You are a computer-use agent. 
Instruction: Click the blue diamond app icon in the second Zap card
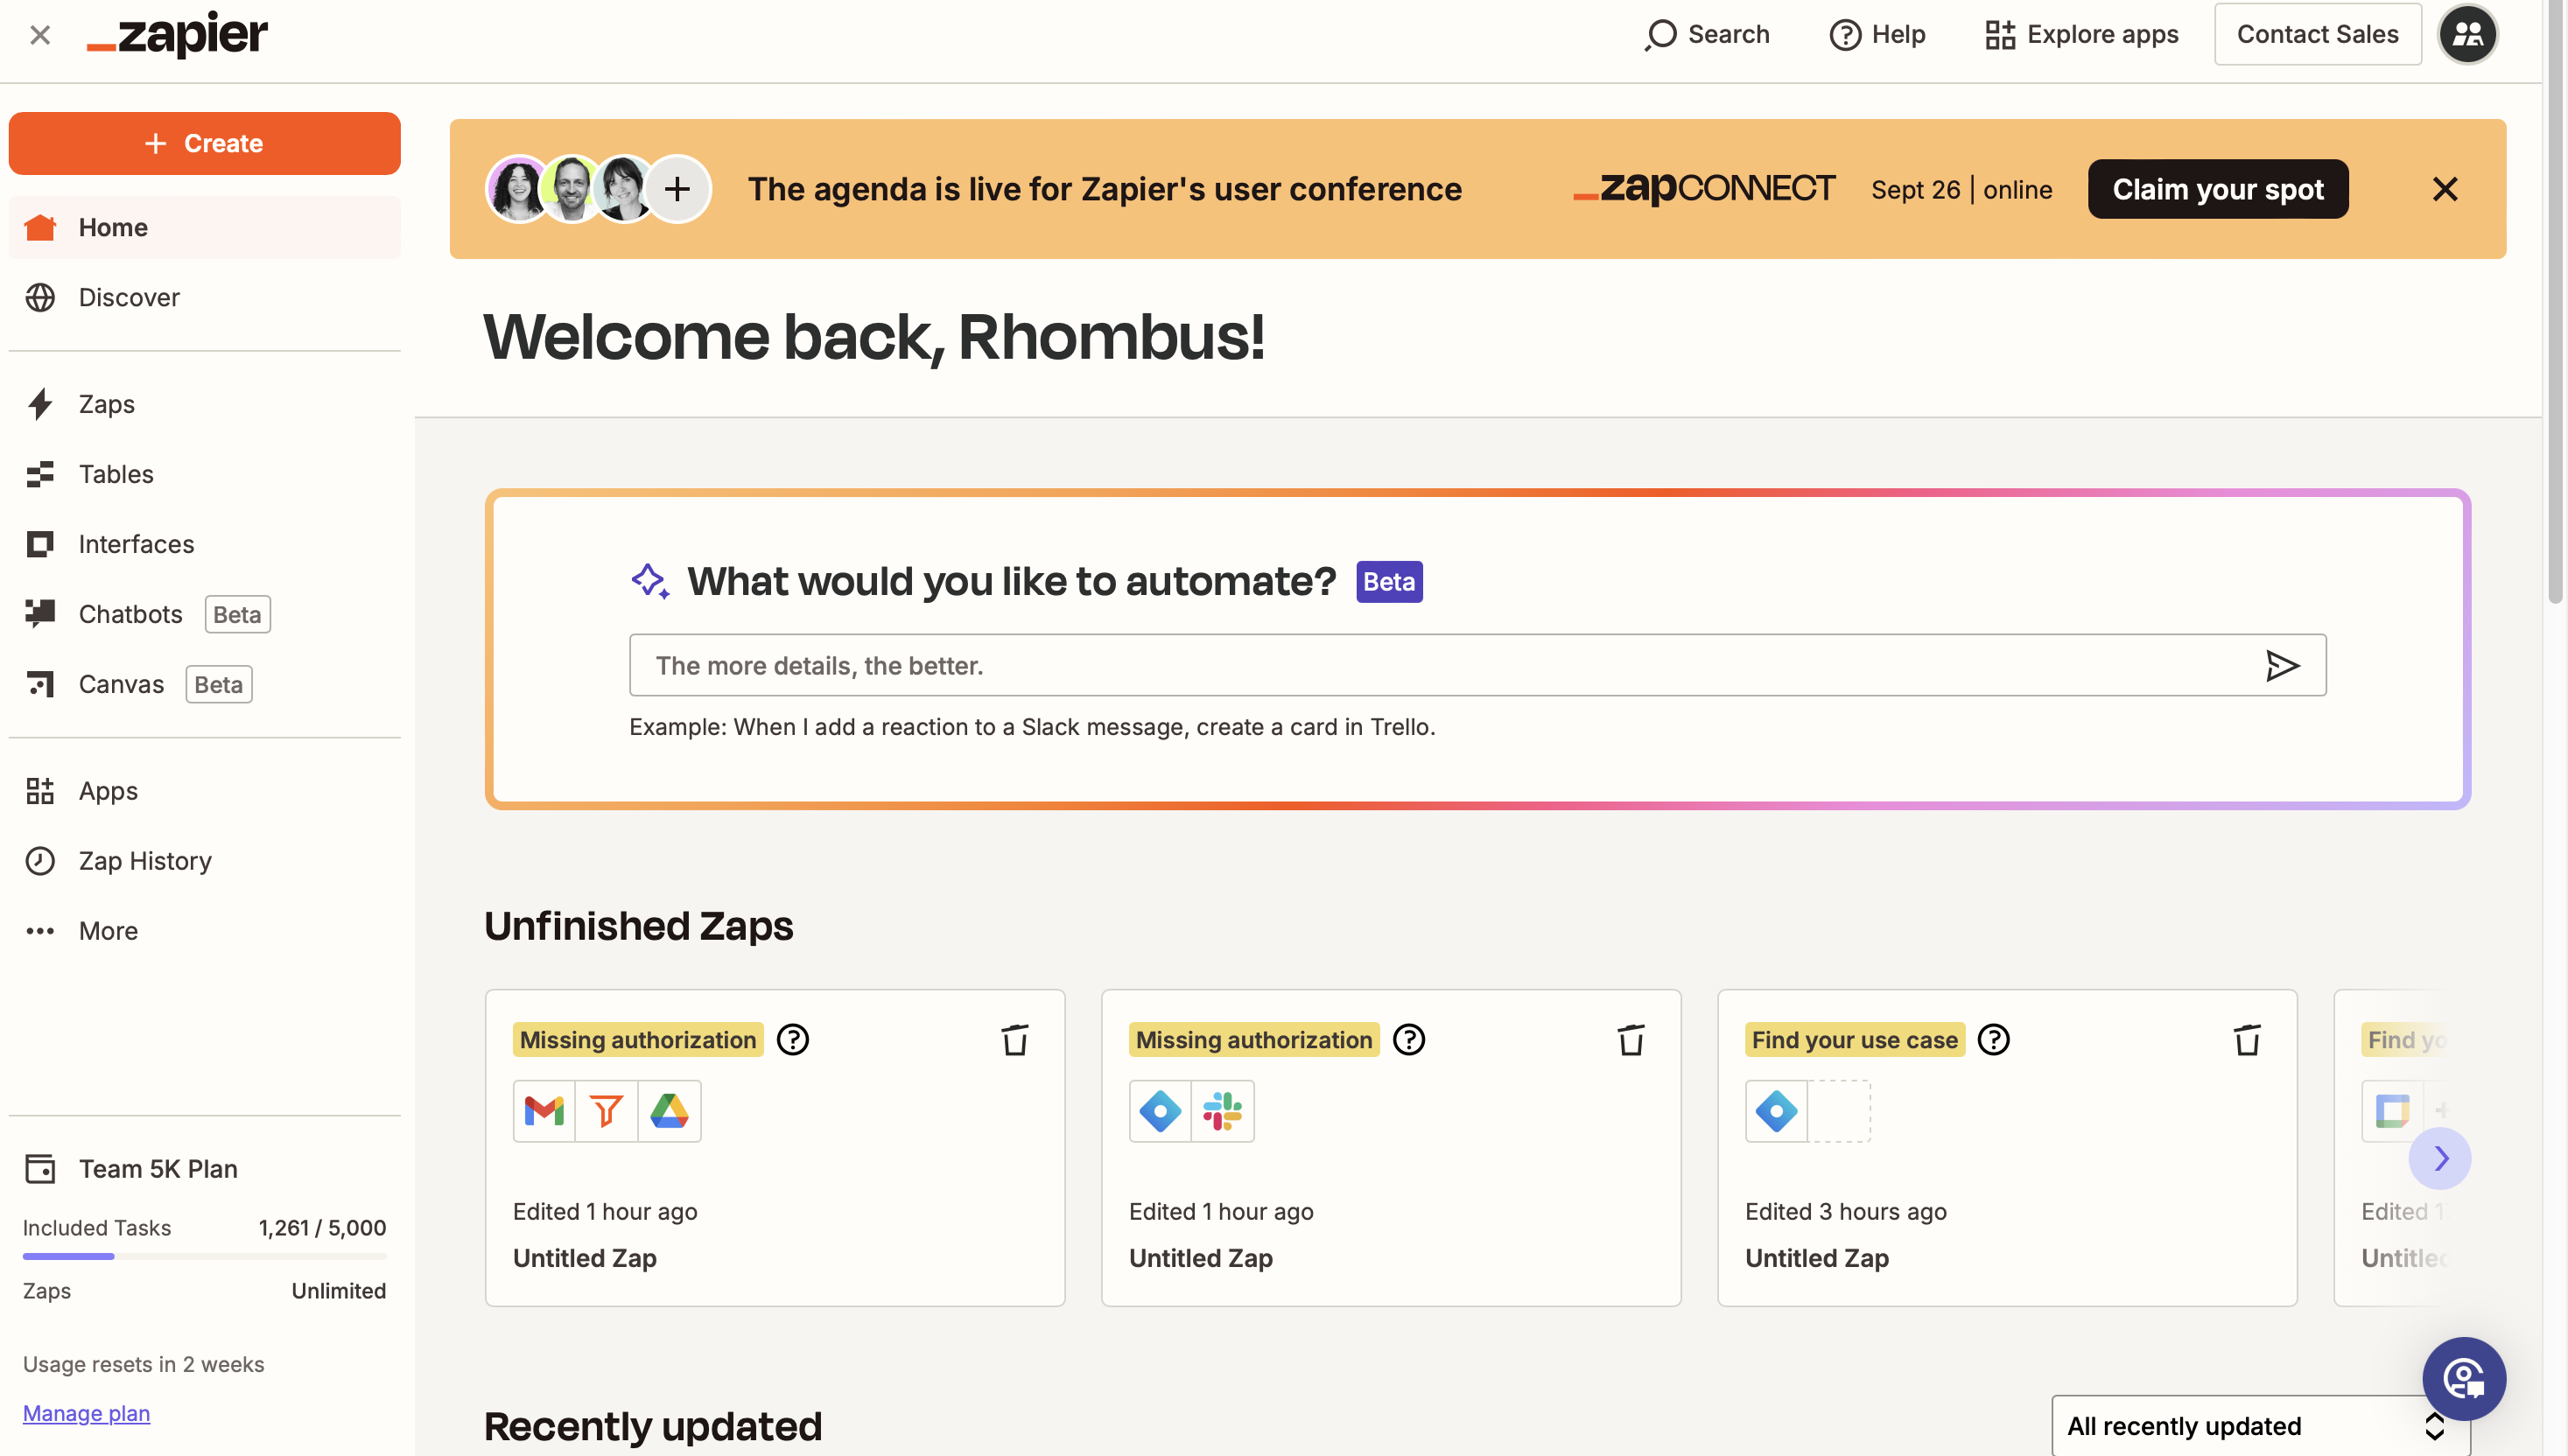pyautogui.click(x=1160, y=1111)
